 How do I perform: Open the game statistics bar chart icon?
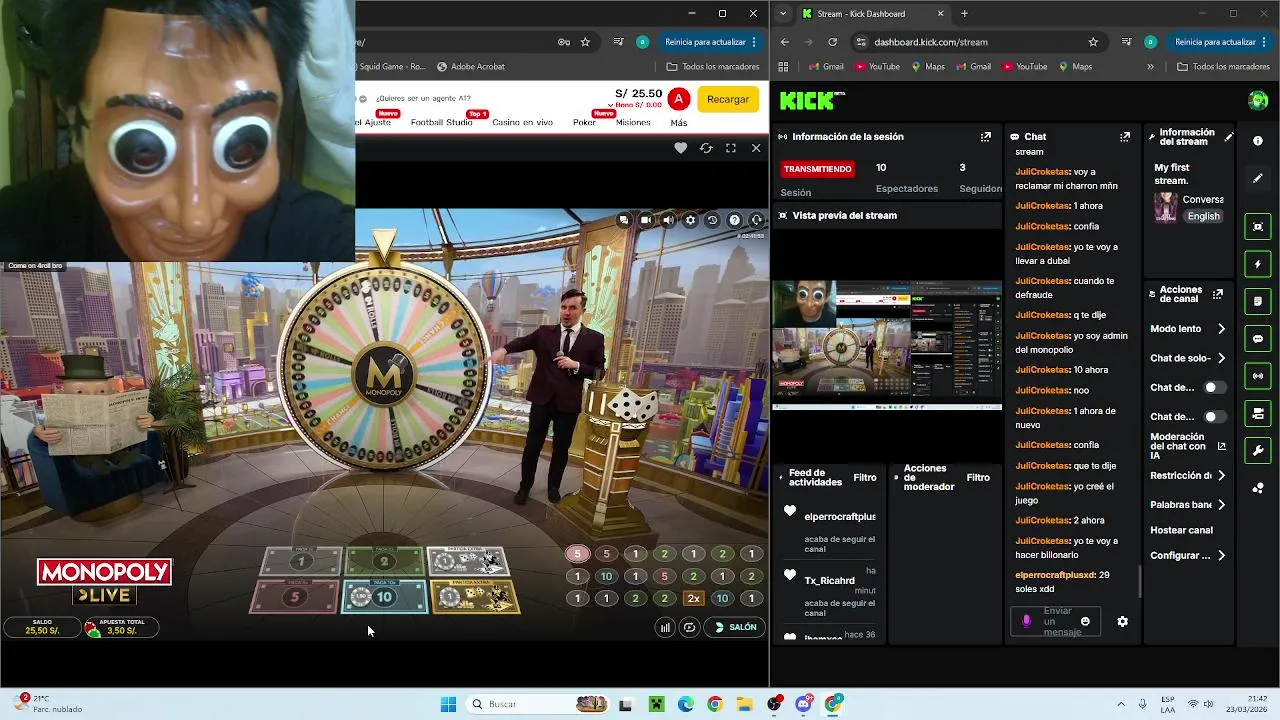(x=665, y=627)
